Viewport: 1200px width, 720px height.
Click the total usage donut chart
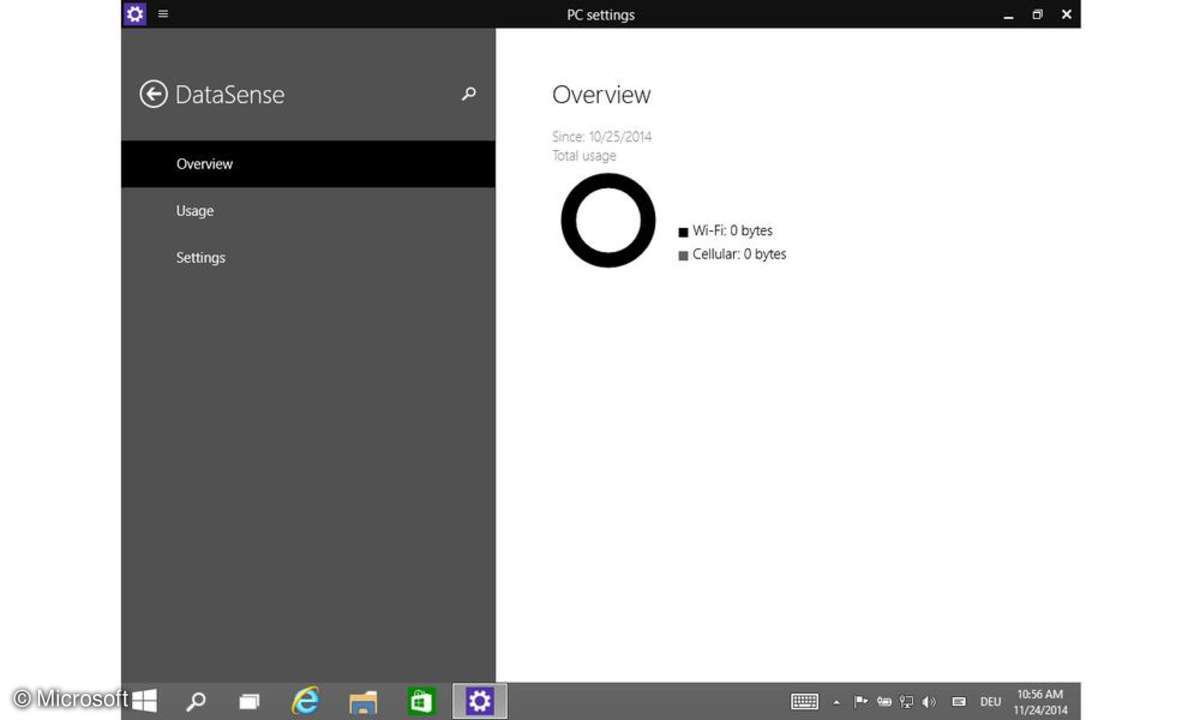tap(608, 220)
